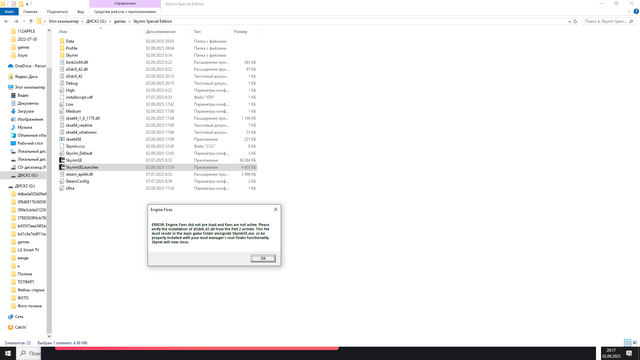This screenshot has width=640, height=360.
Task: Select the Medium config file icon
Action: [x=62, y=111]
